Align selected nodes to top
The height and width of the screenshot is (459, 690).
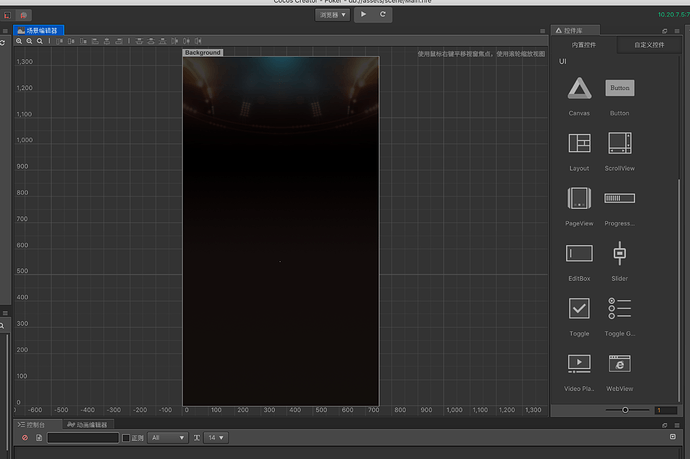coord(59,41)
